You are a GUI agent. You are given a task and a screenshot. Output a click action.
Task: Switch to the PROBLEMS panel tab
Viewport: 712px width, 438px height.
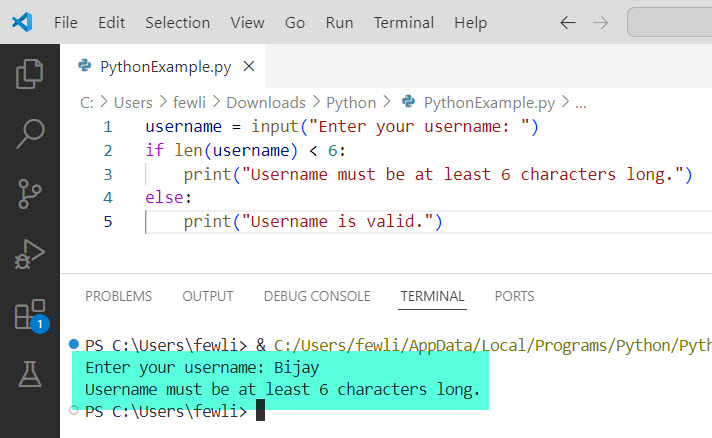point(119,296)
